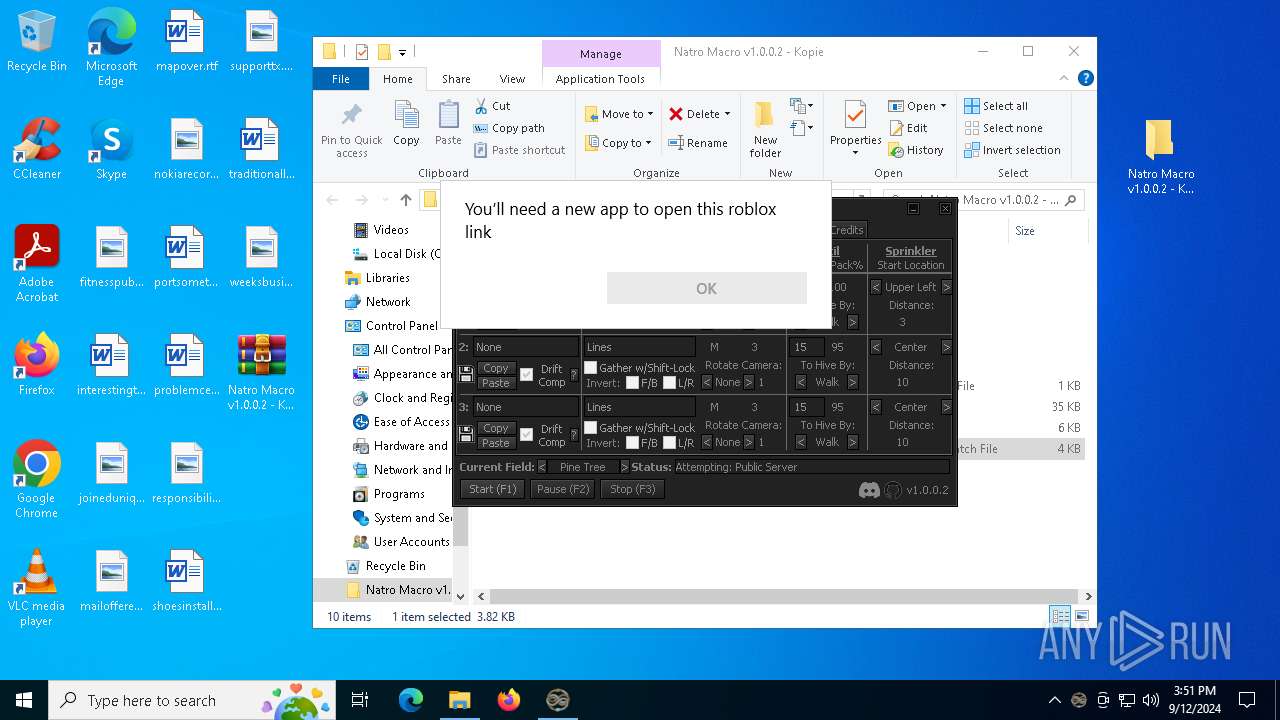Click Select none in File Explorer
This screenshot has width=1280, height=720.
pos(1003,128)
